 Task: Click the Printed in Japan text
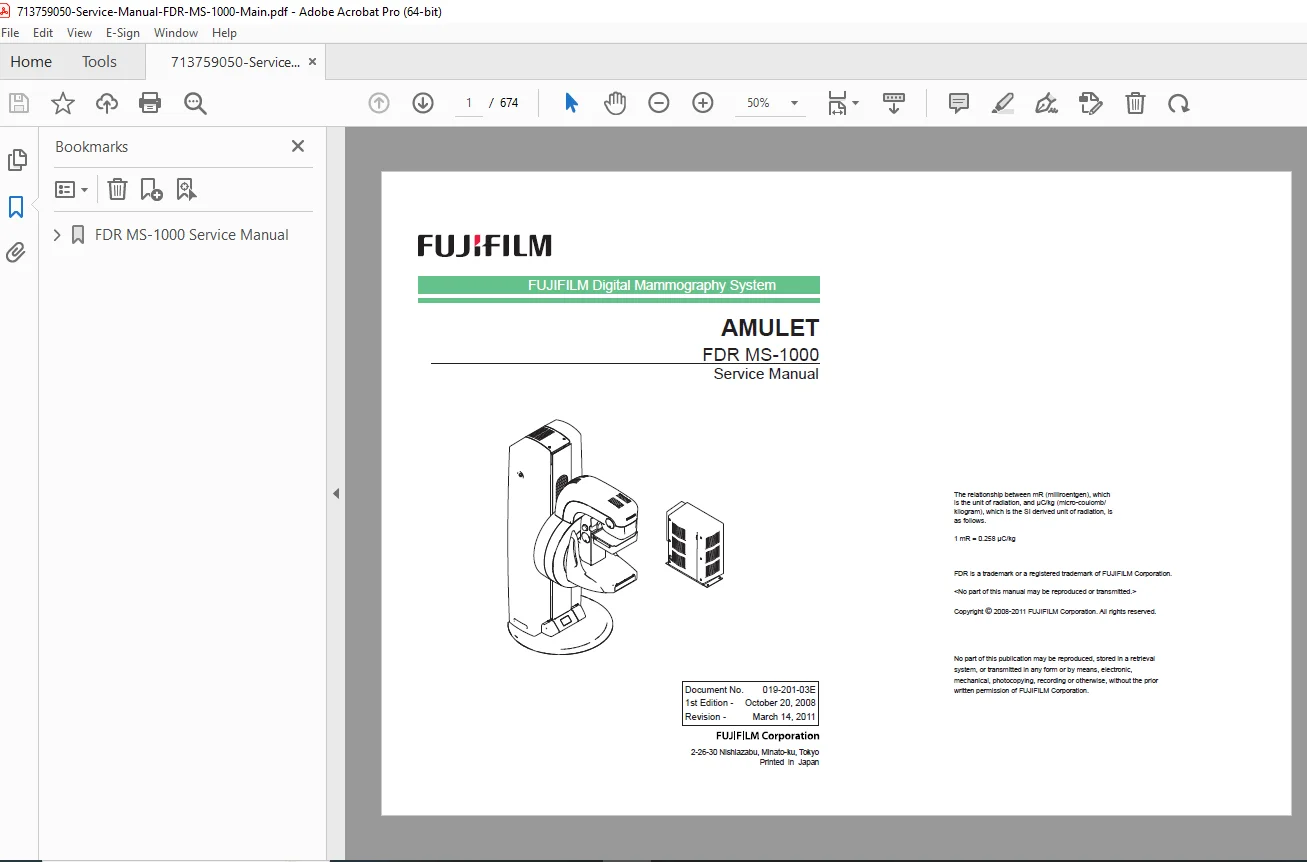(x=789, y=762)
